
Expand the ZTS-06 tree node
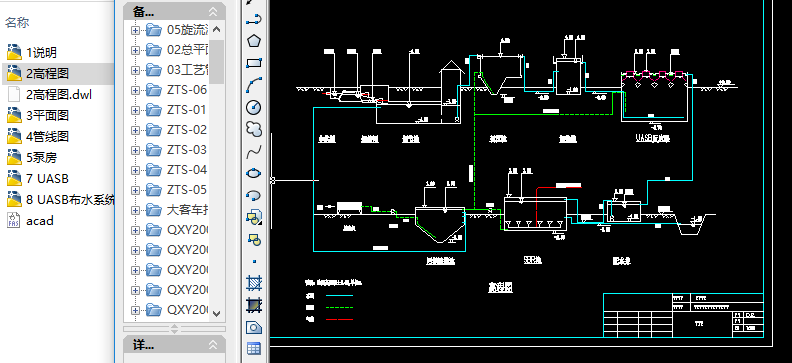click(135, 90)
